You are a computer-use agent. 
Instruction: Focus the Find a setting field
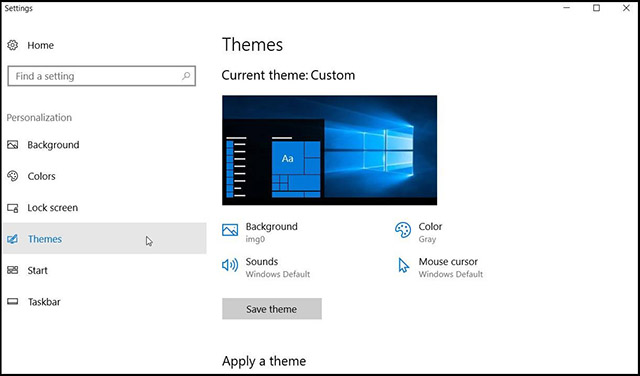(102, 76)
